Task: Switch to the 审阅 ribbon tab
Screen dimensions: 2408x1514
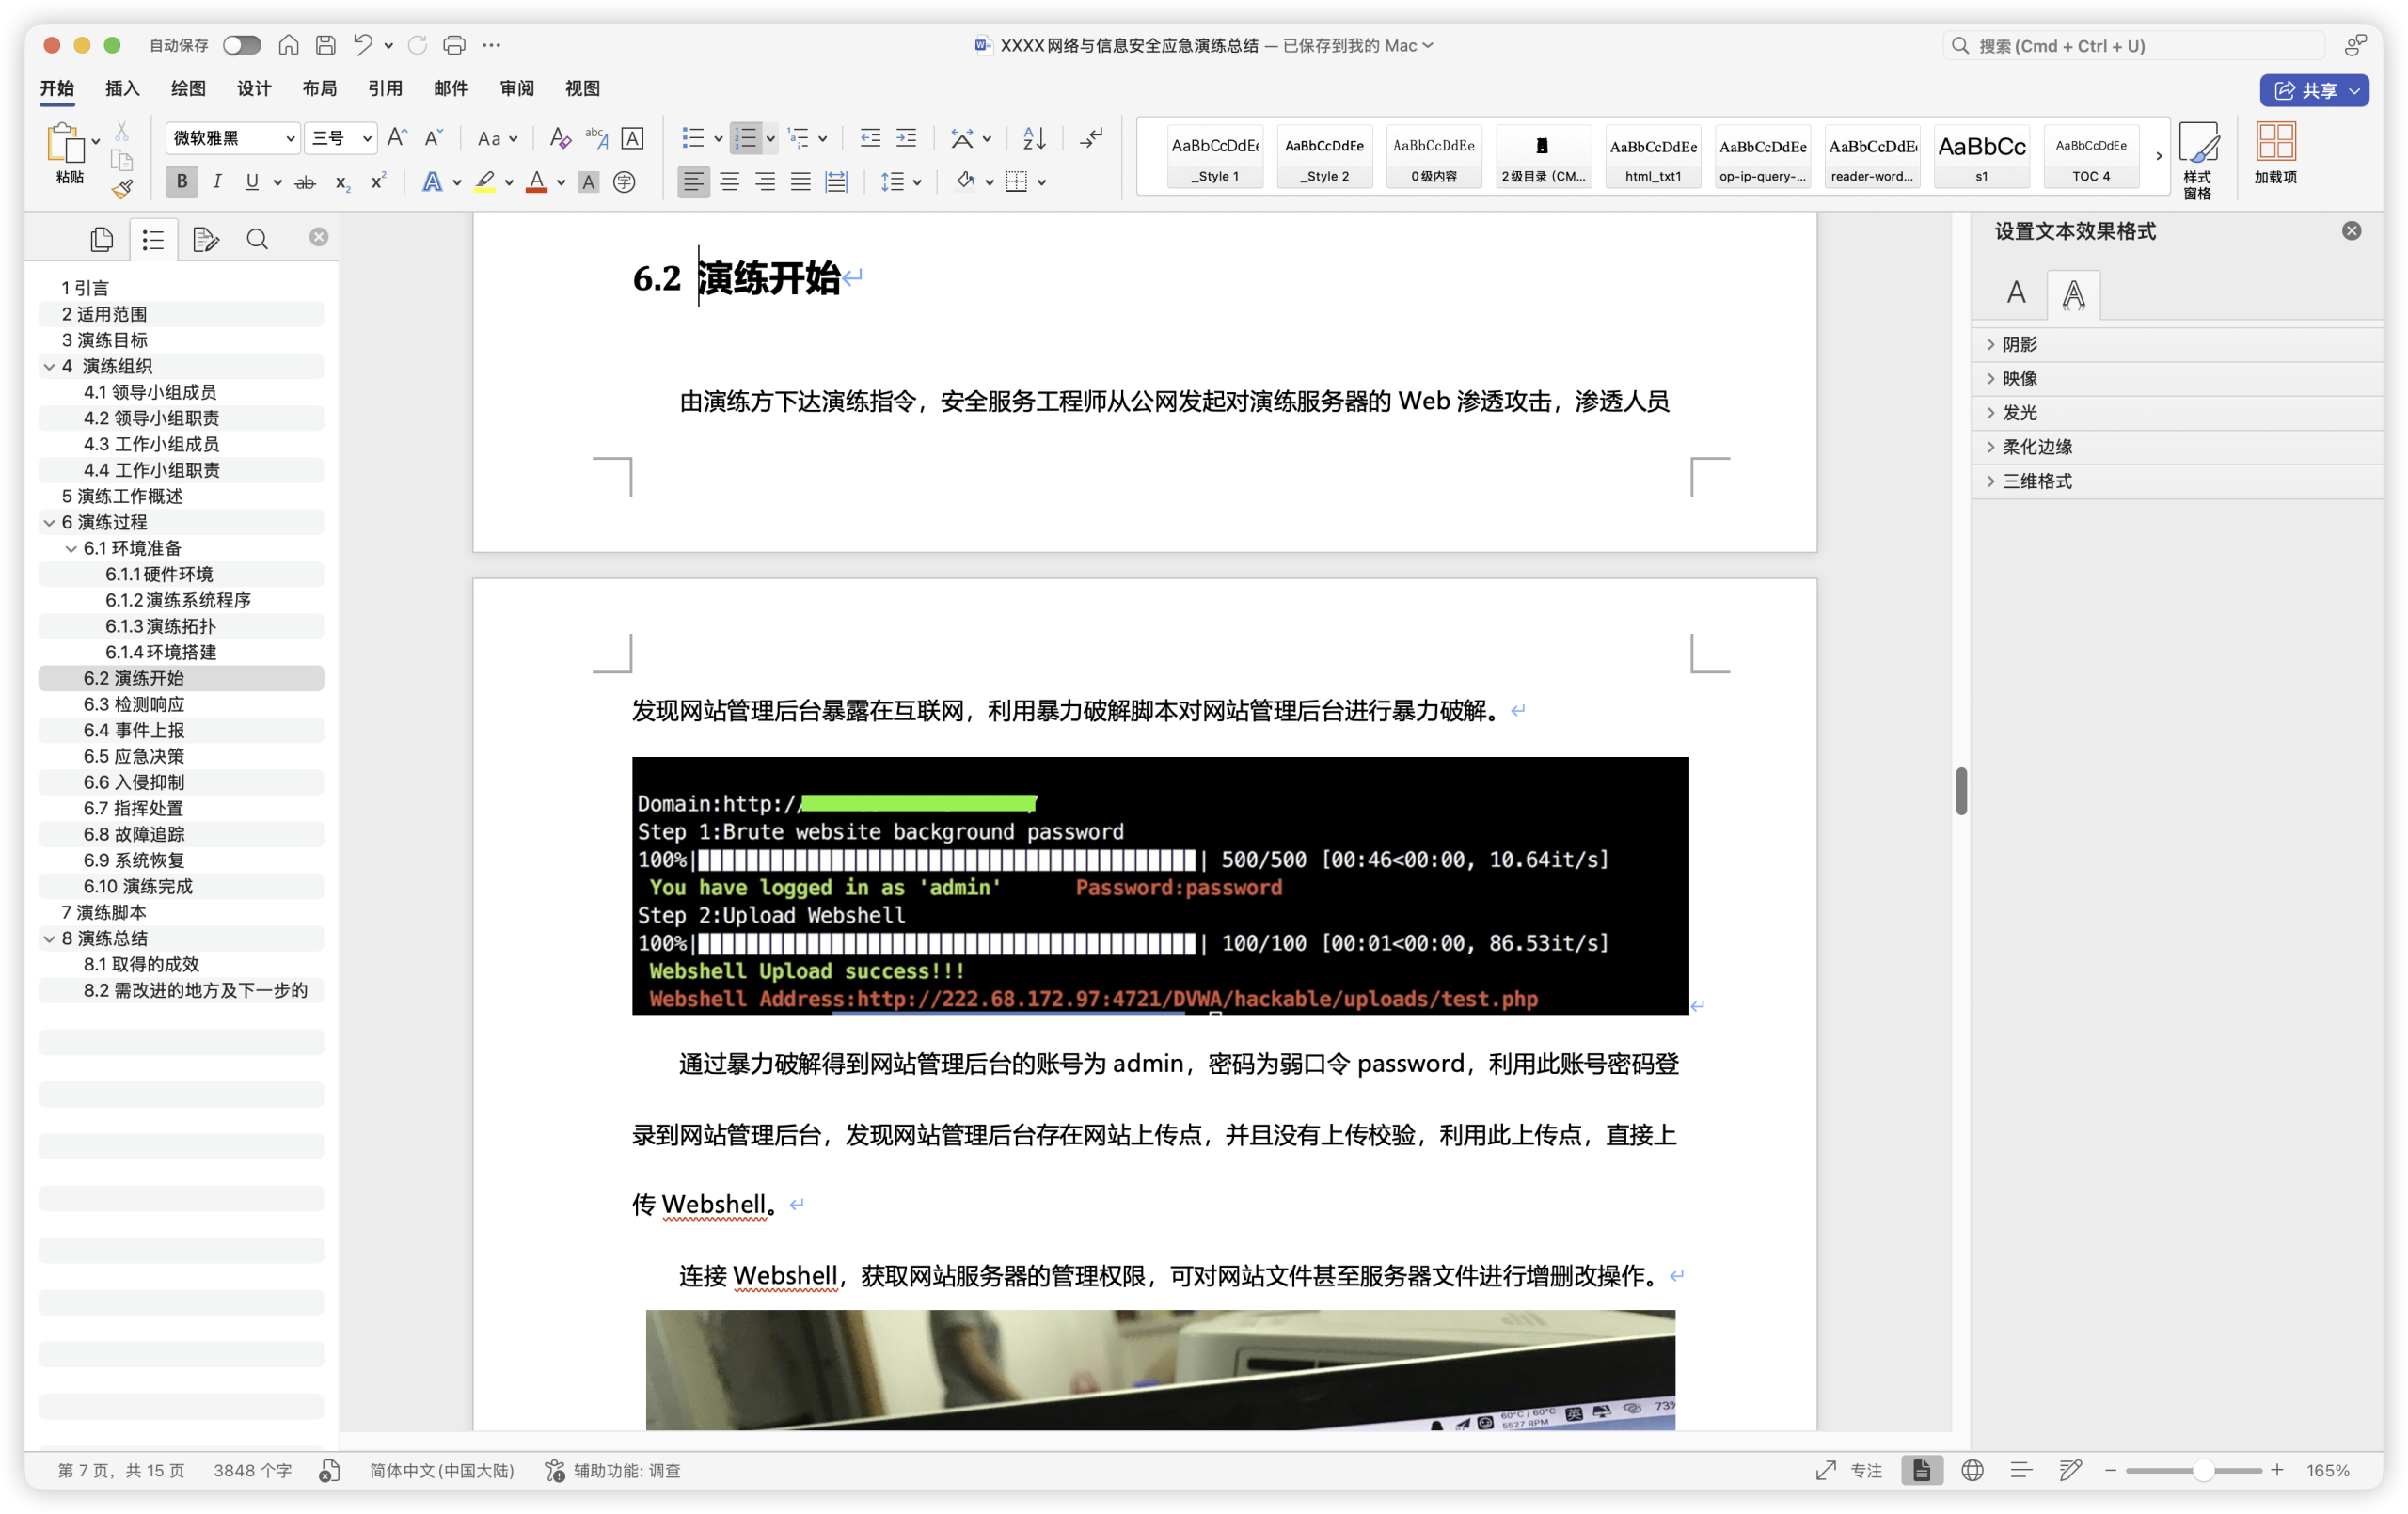Action: point(516,88)
